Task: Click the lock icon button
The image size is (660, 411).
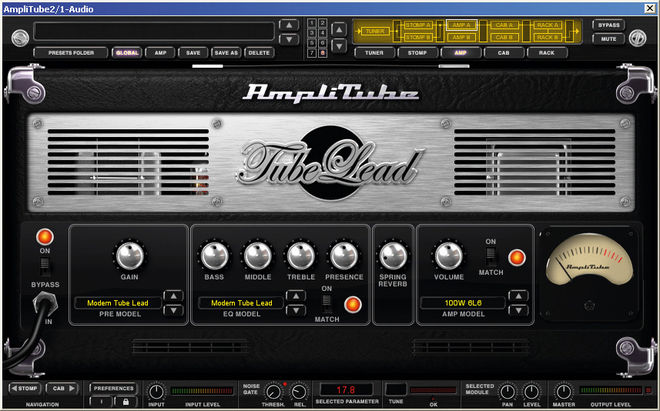Action: click(125, 401)
